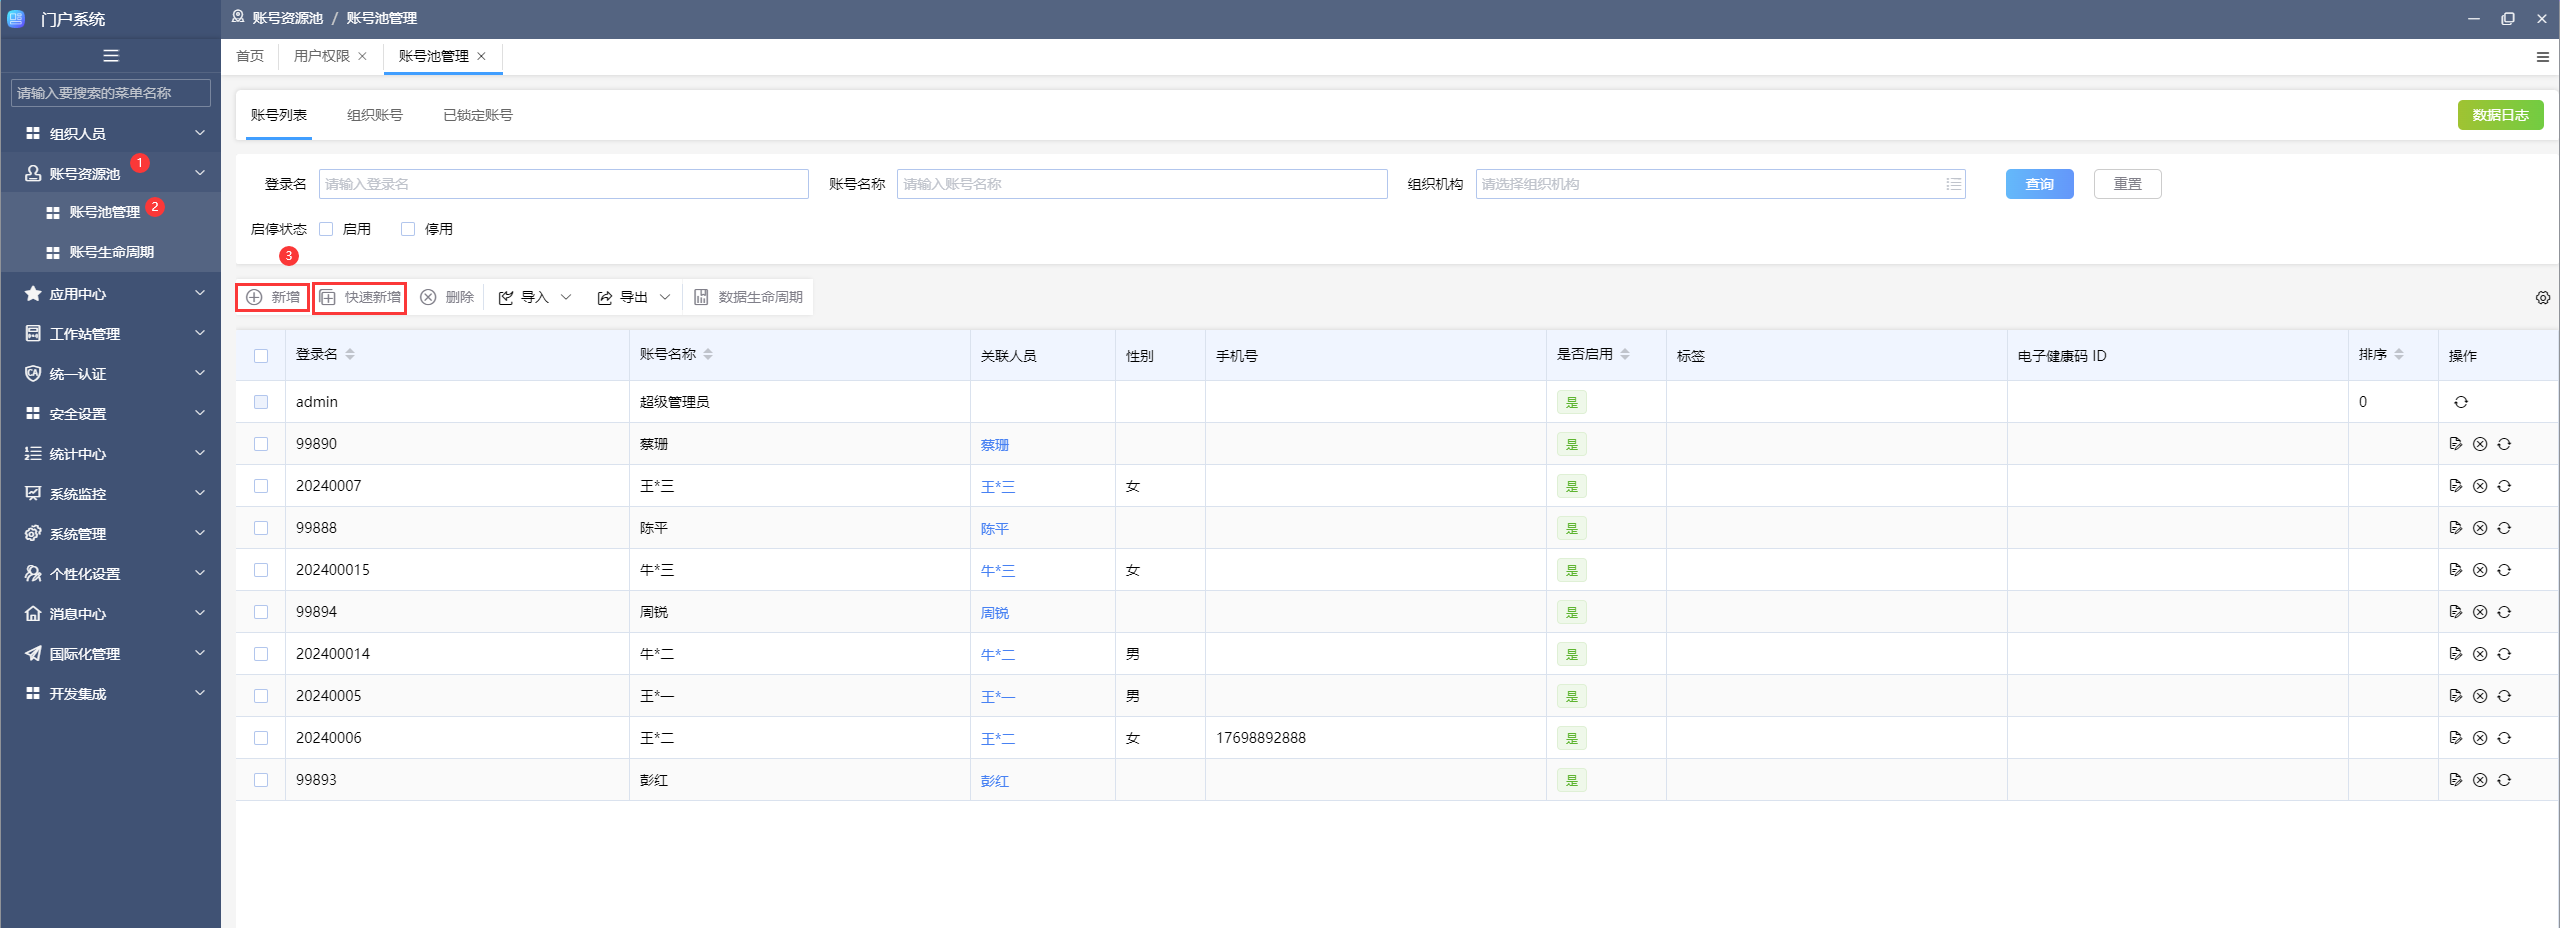Select the checkbox for row 99888
The height and width of the screenshot is (928, 2560).
(261, 528)
